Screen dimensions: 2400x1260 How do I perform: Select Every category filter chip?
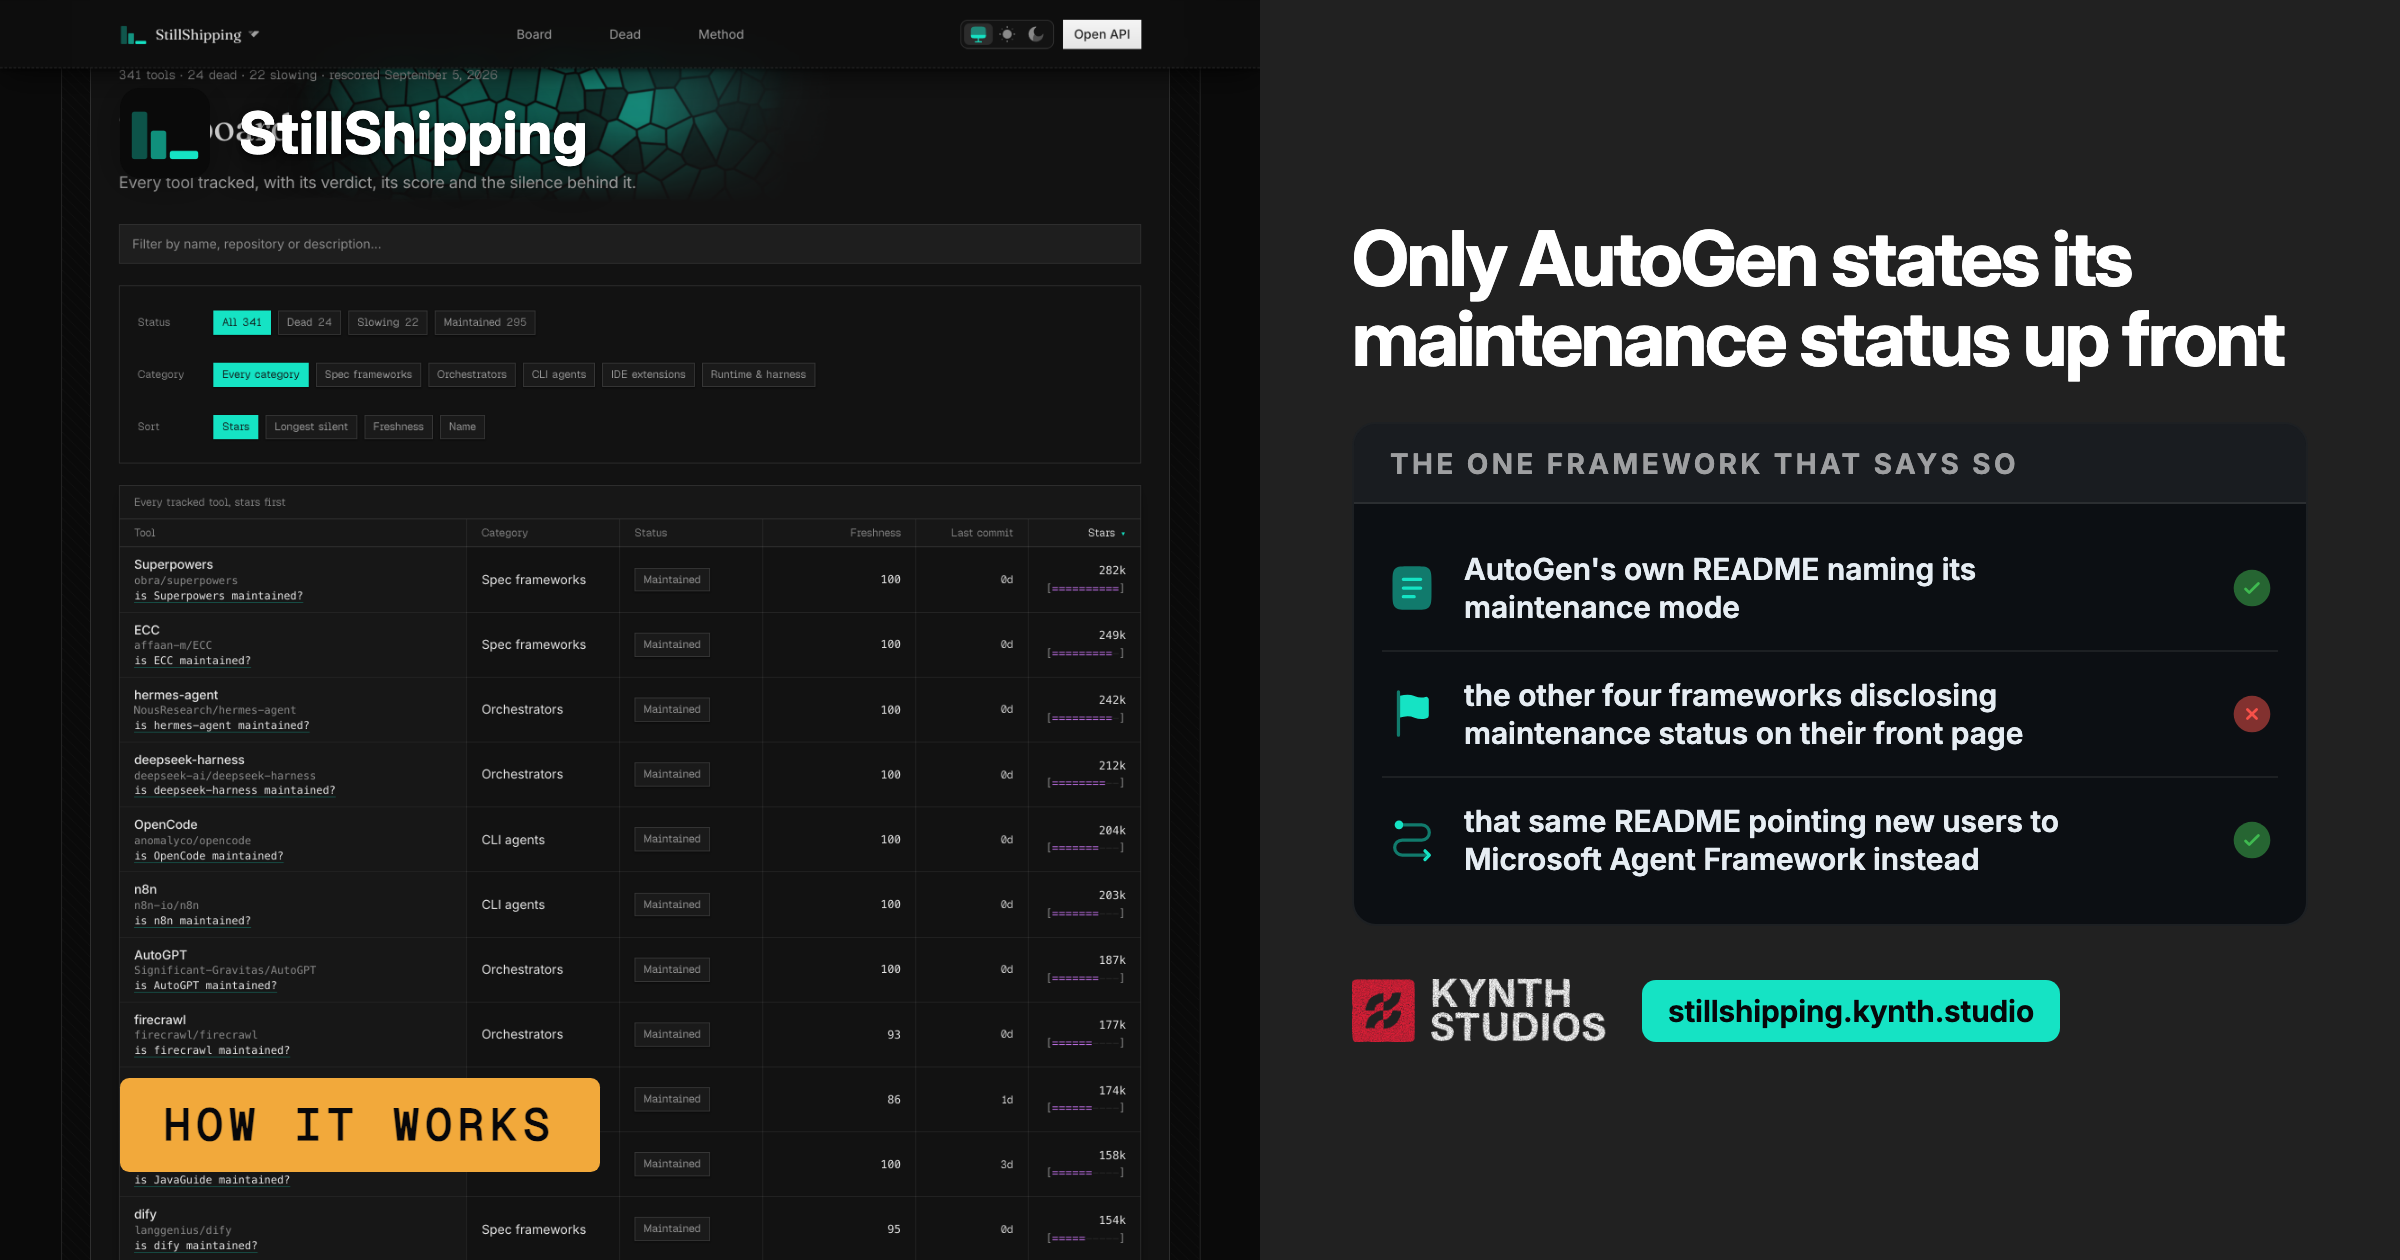click(x=261, y=374)
